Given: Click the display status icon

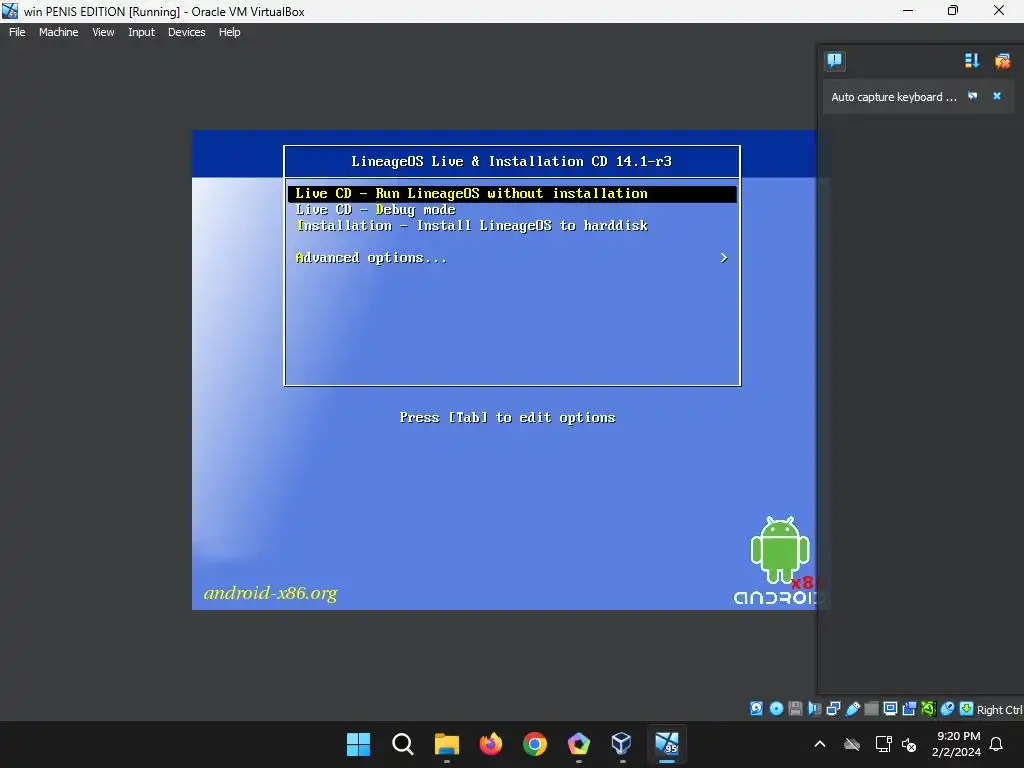Looking at the screenshot, I should coord(890,709).
